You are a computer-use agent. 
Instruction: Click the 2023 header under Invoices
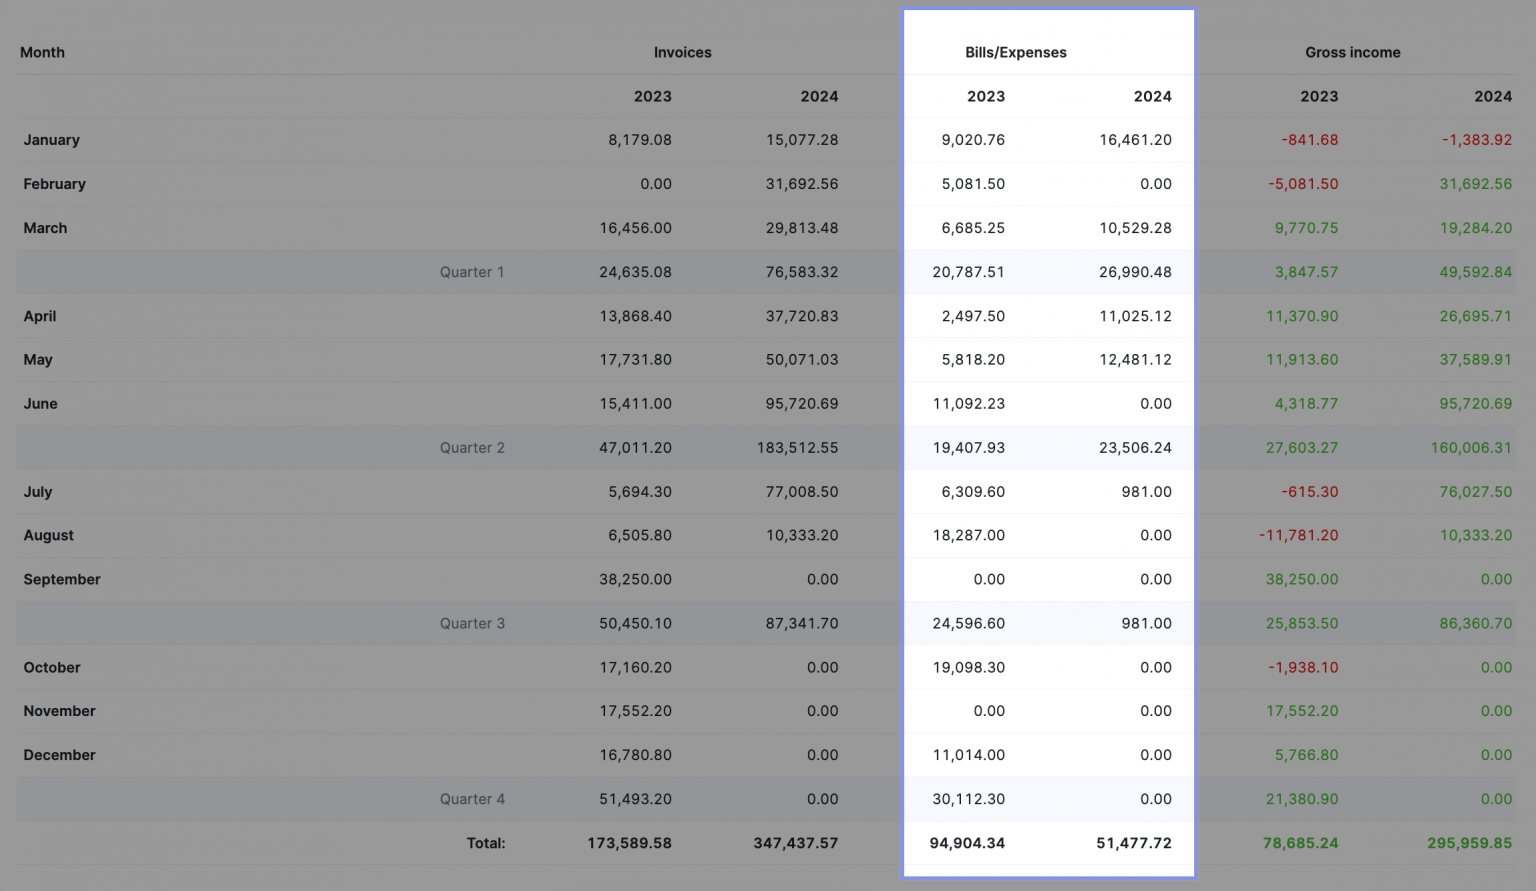(653, 96)
